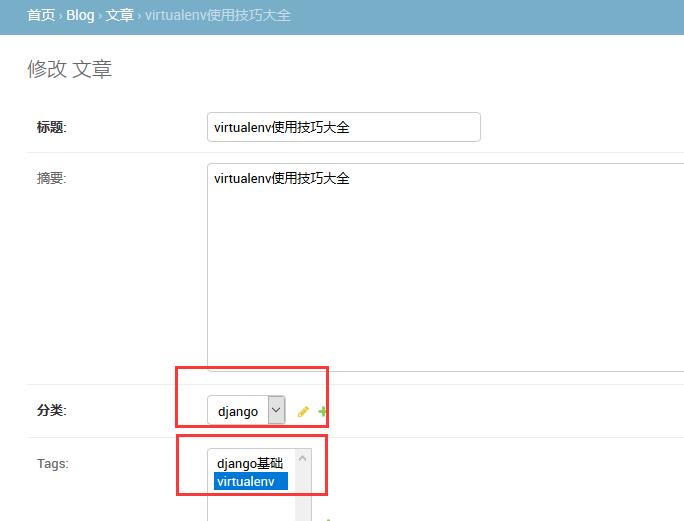Open the 分类 category dropdown showing django

pyautogui.click(x=246, y=410)
